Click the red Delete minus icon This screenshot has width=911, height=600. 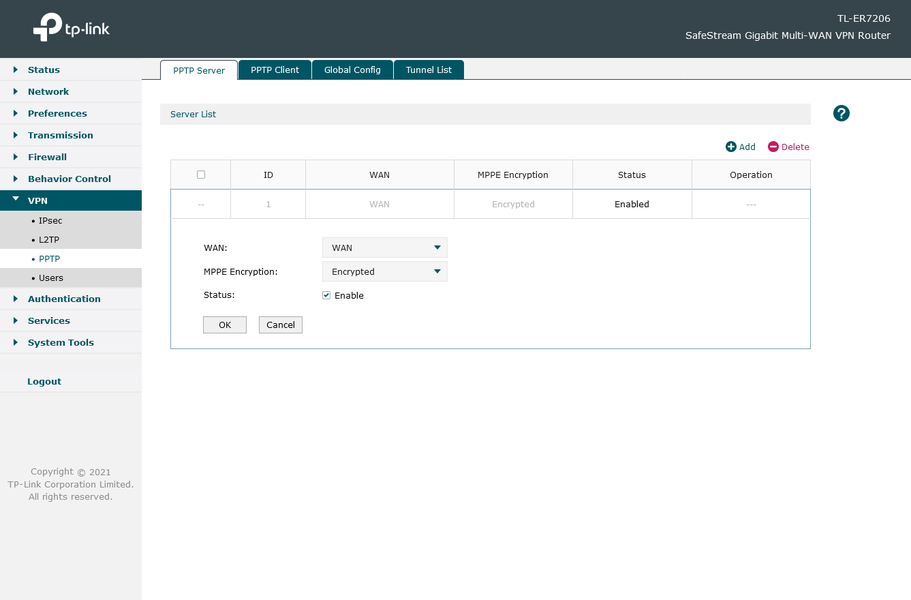pos(773,147)
